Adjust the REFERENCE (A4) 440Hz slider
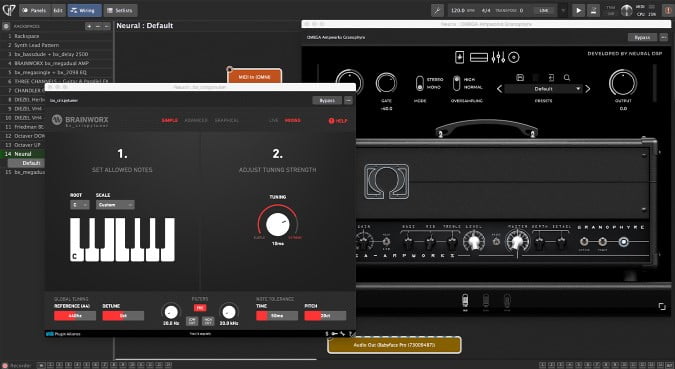Viewport: 675px width, 369px height. tap(75, 316)
